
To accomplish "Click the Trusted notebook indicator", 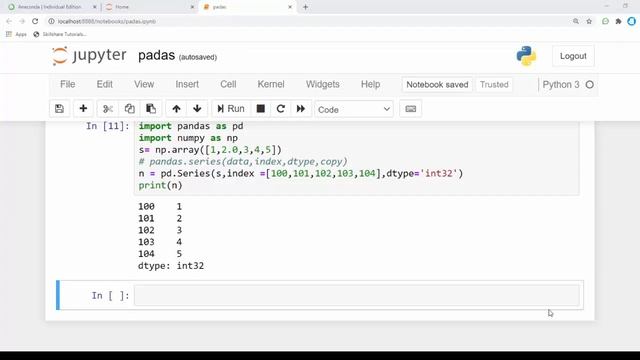I will coord(494,84).
